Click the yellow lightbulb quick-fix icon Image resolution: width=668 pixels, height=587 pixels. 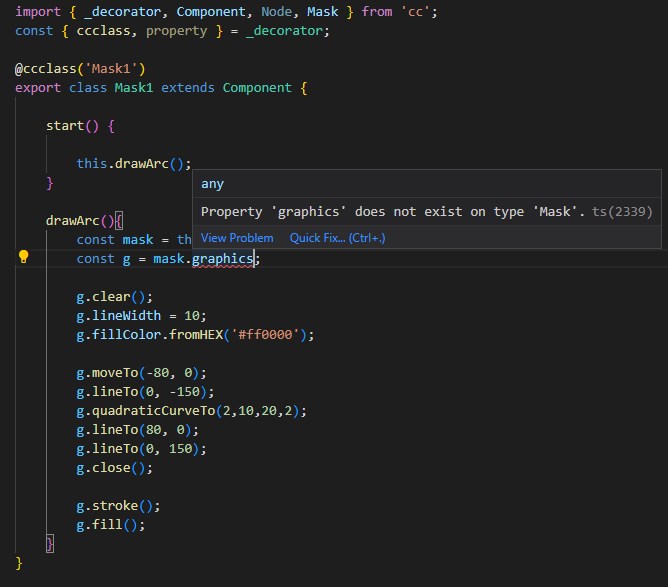23,256
